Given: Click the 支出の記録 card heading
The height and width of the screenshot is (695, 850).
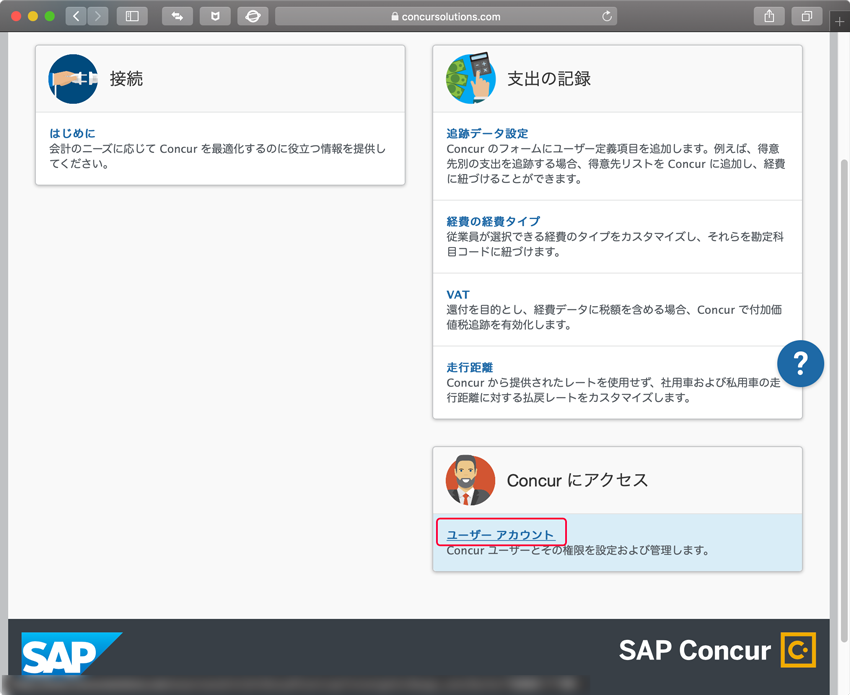Looking at the screenshot, I should coord(549,79).
